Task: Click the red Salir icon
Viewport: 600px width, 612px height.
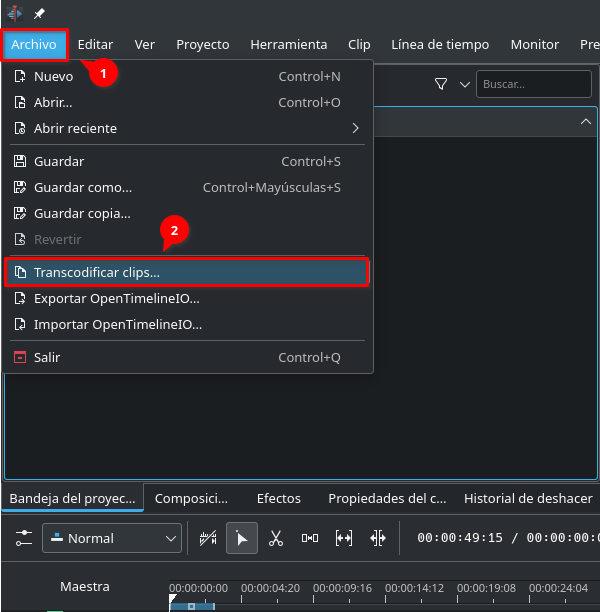Action: pyautogui.click(x=20, y=357)
